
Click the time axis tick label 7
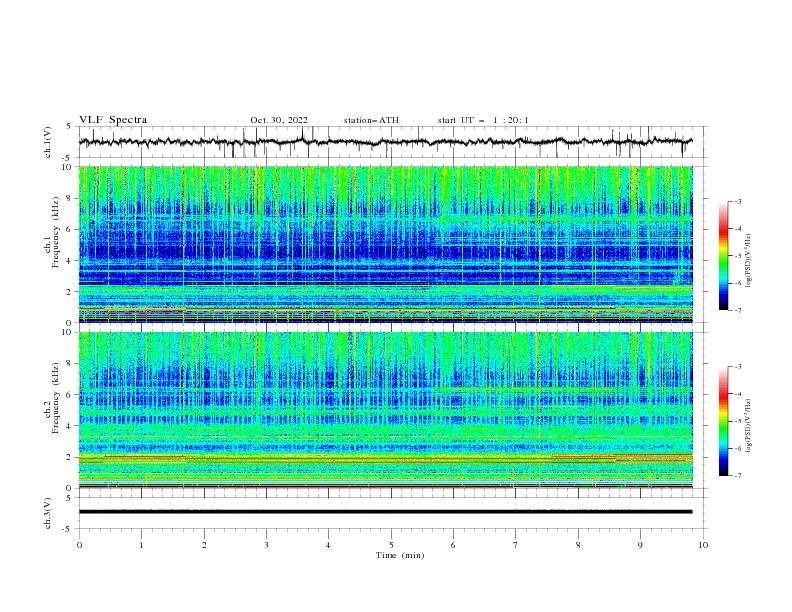[x=516, y=545]
